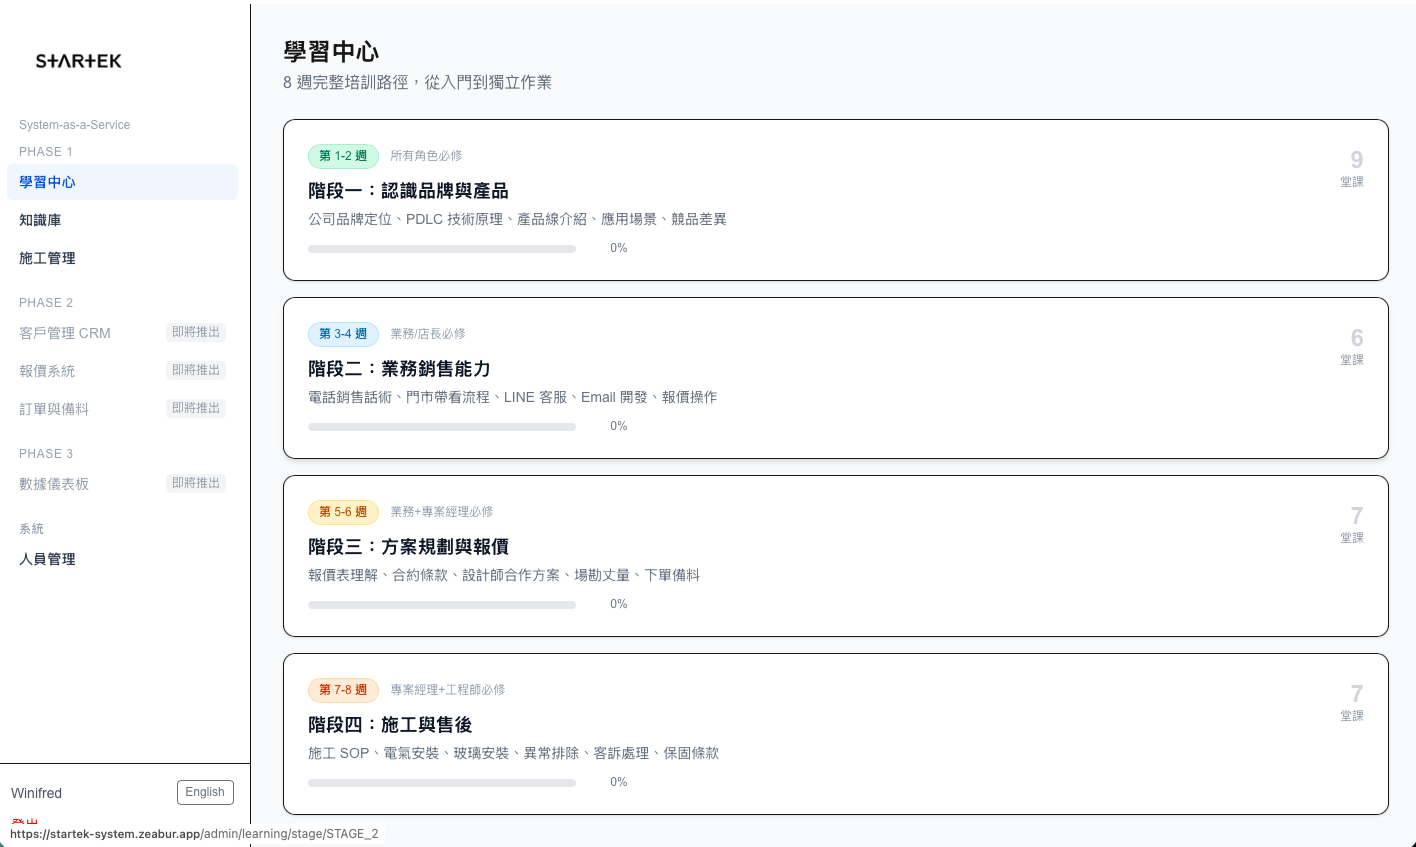The width and height of the screenshot is (1416, 847).
Task: Open the 知識庫 section
Action: click(x=40, y=220)
